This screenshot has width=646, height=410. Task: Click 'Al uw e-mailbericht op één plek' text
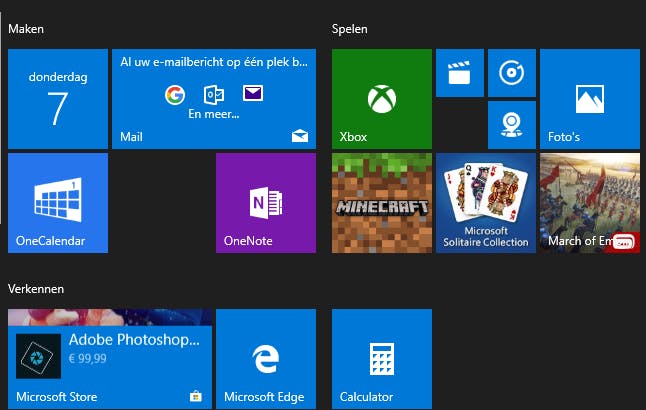(214, 62)
